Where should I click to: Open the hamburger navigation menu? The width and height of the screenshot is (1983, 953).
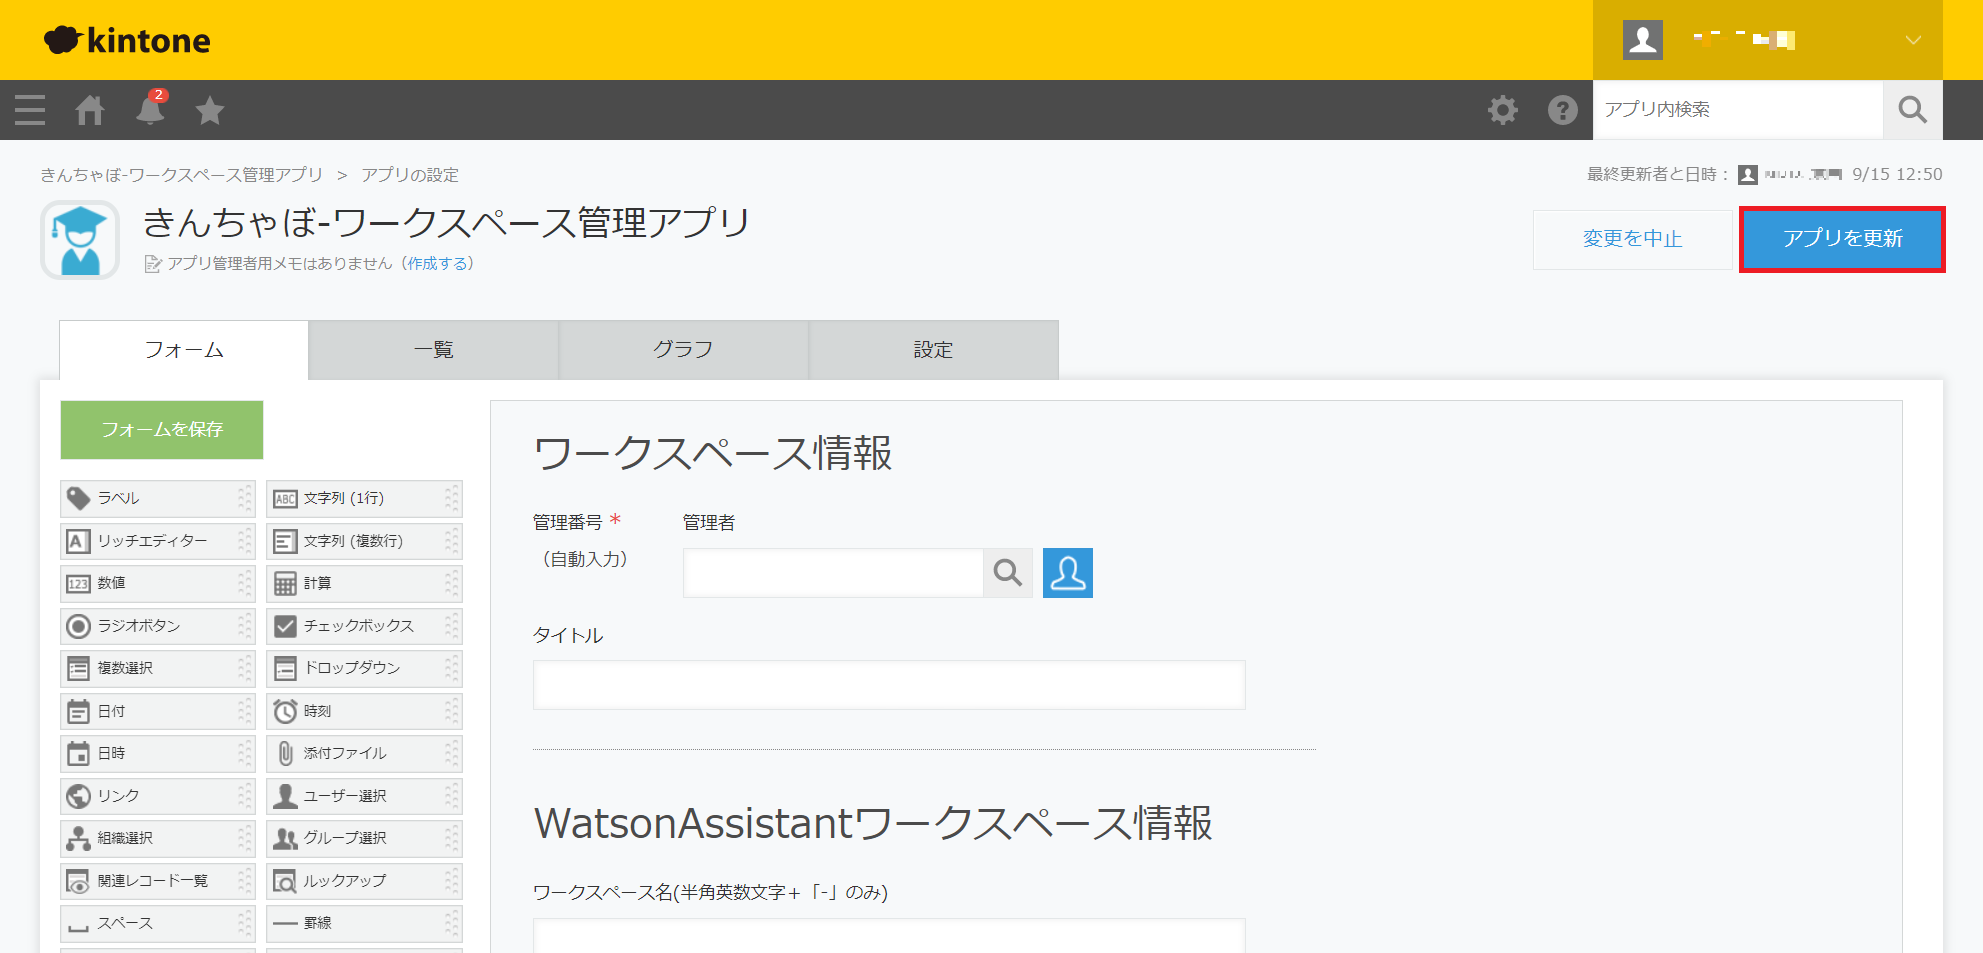tap(30, 110)
